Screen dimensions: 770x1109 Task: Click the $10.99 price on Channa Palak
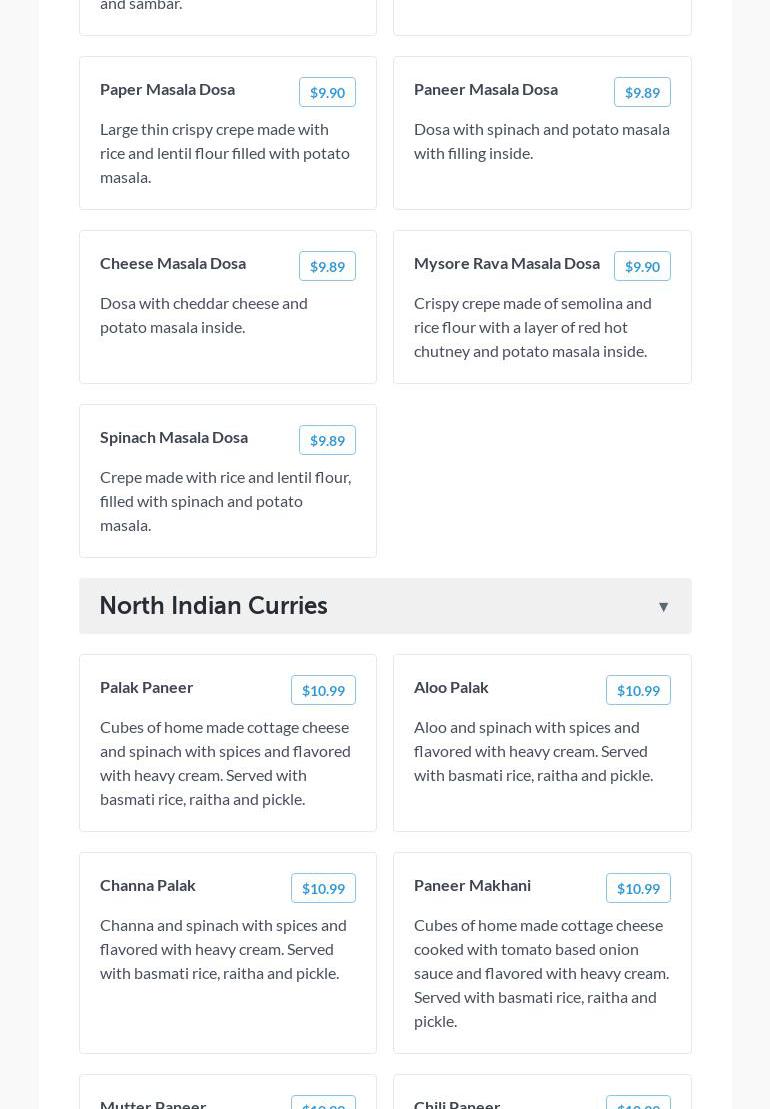(323, 888)
